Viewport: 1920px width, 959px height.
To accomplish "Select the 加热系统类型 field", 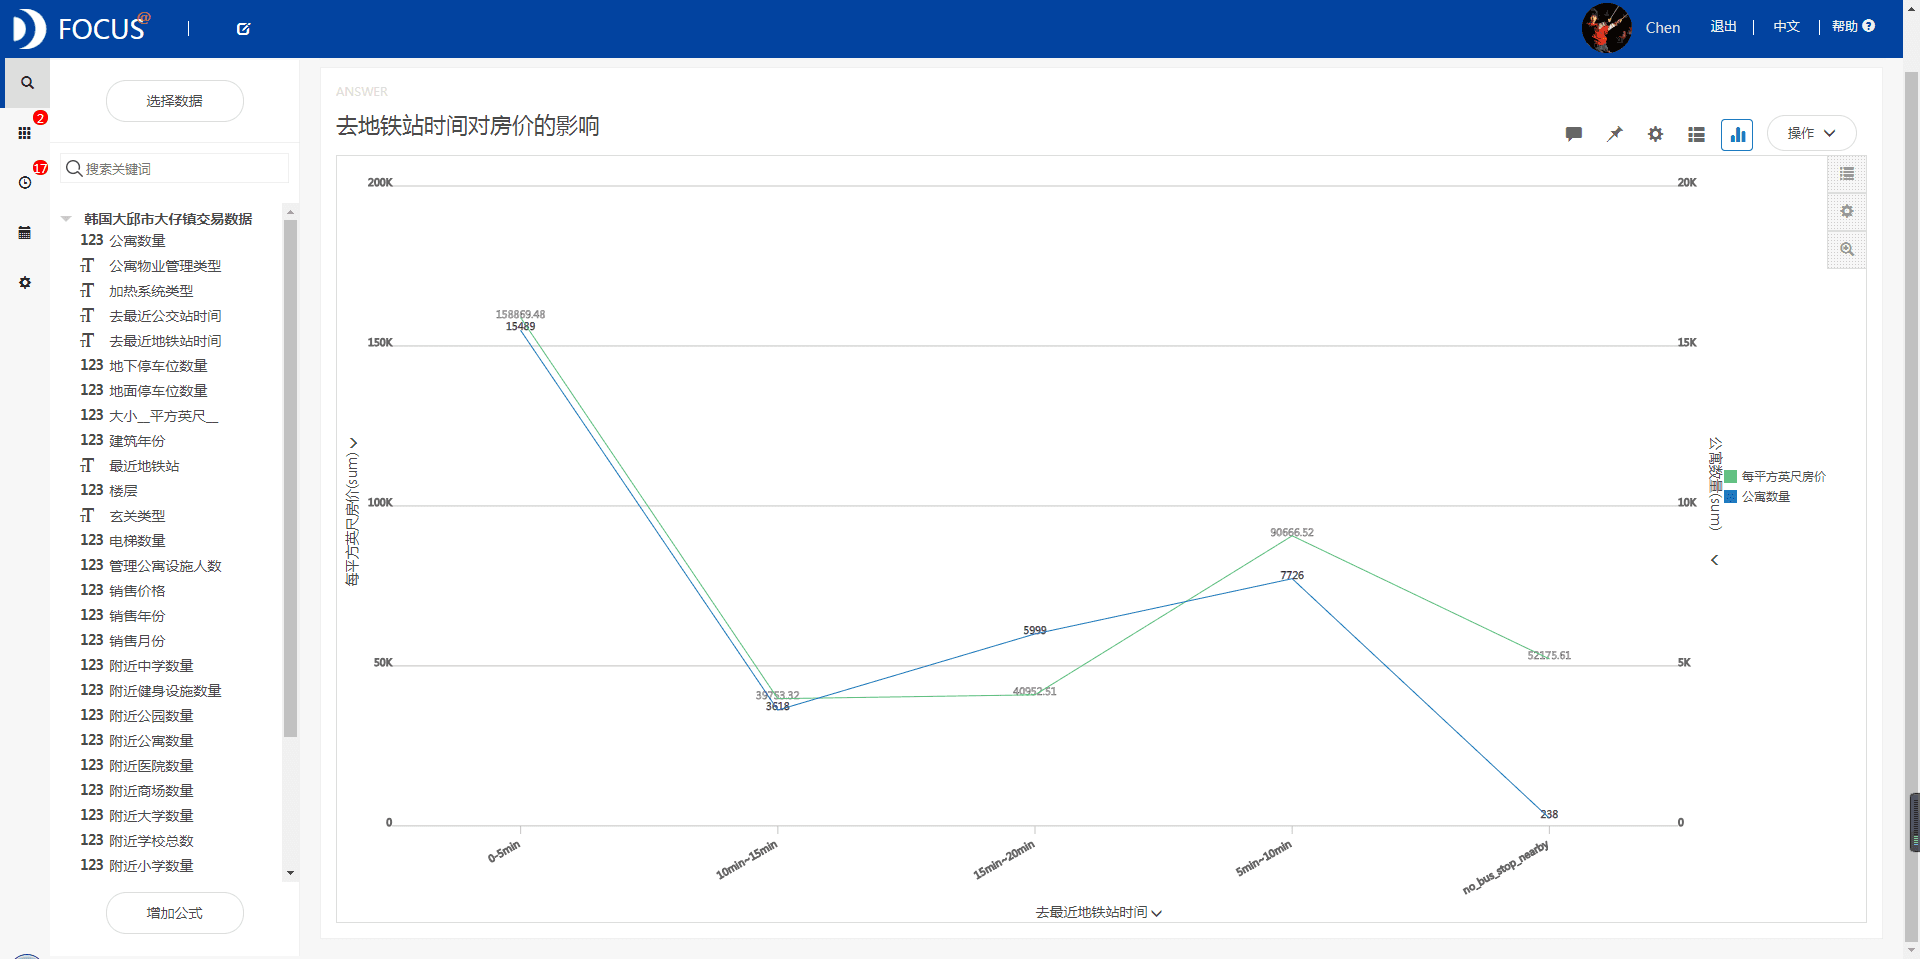I will (151, 291).
